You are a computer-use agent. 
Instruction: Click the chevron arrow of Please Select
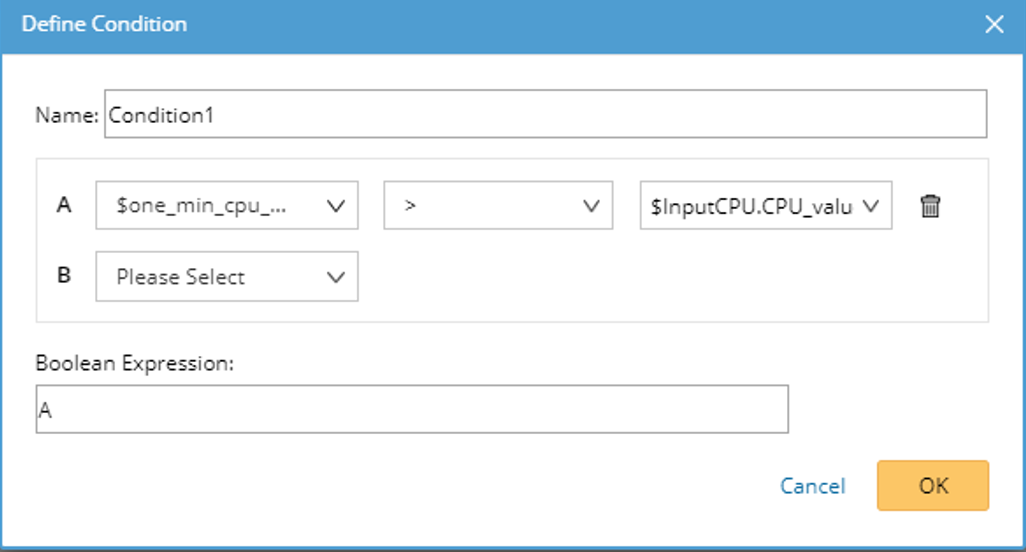tap(336, 277)
